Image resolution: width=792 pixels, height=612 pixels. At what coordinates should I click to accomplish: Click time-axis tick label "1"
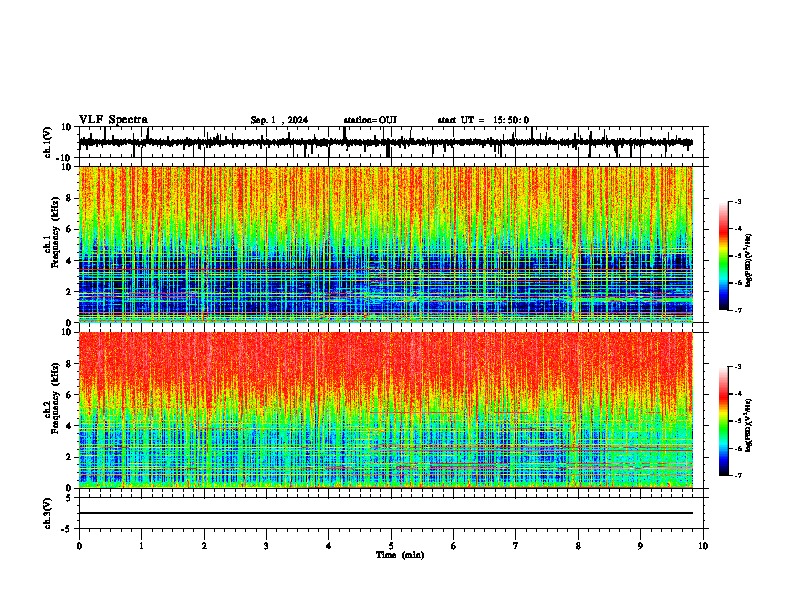coord(141,546)
